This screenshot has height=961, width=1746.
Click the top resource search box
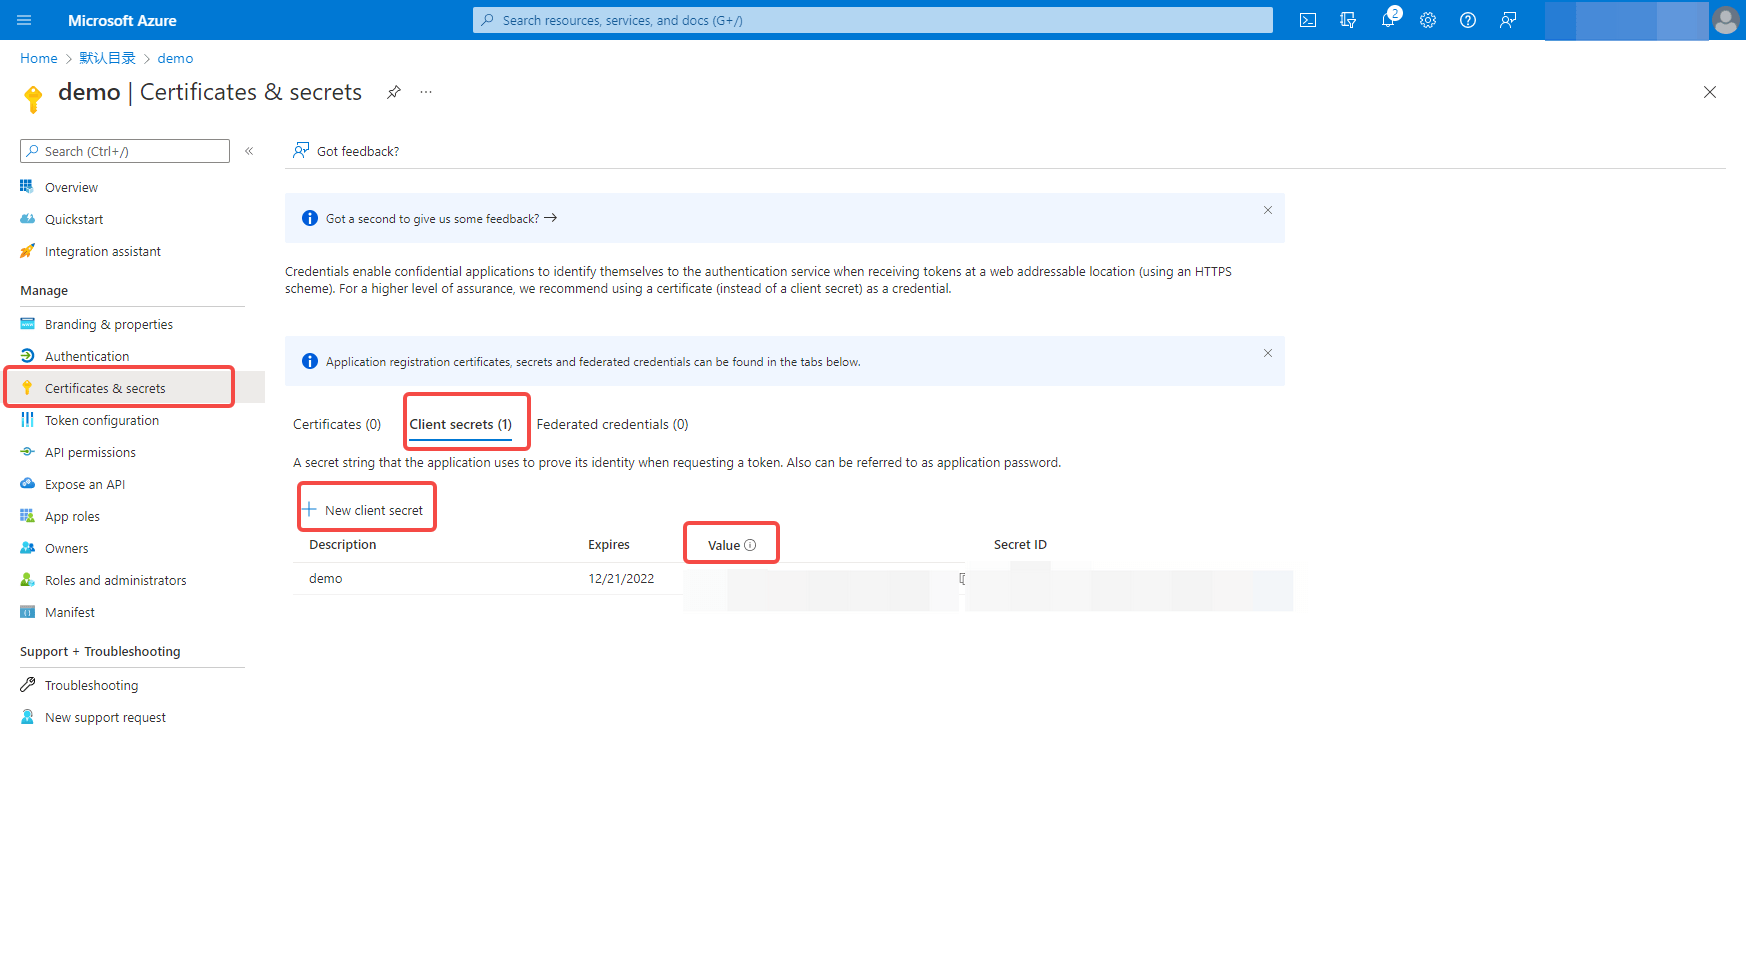(x=872, y=20)
